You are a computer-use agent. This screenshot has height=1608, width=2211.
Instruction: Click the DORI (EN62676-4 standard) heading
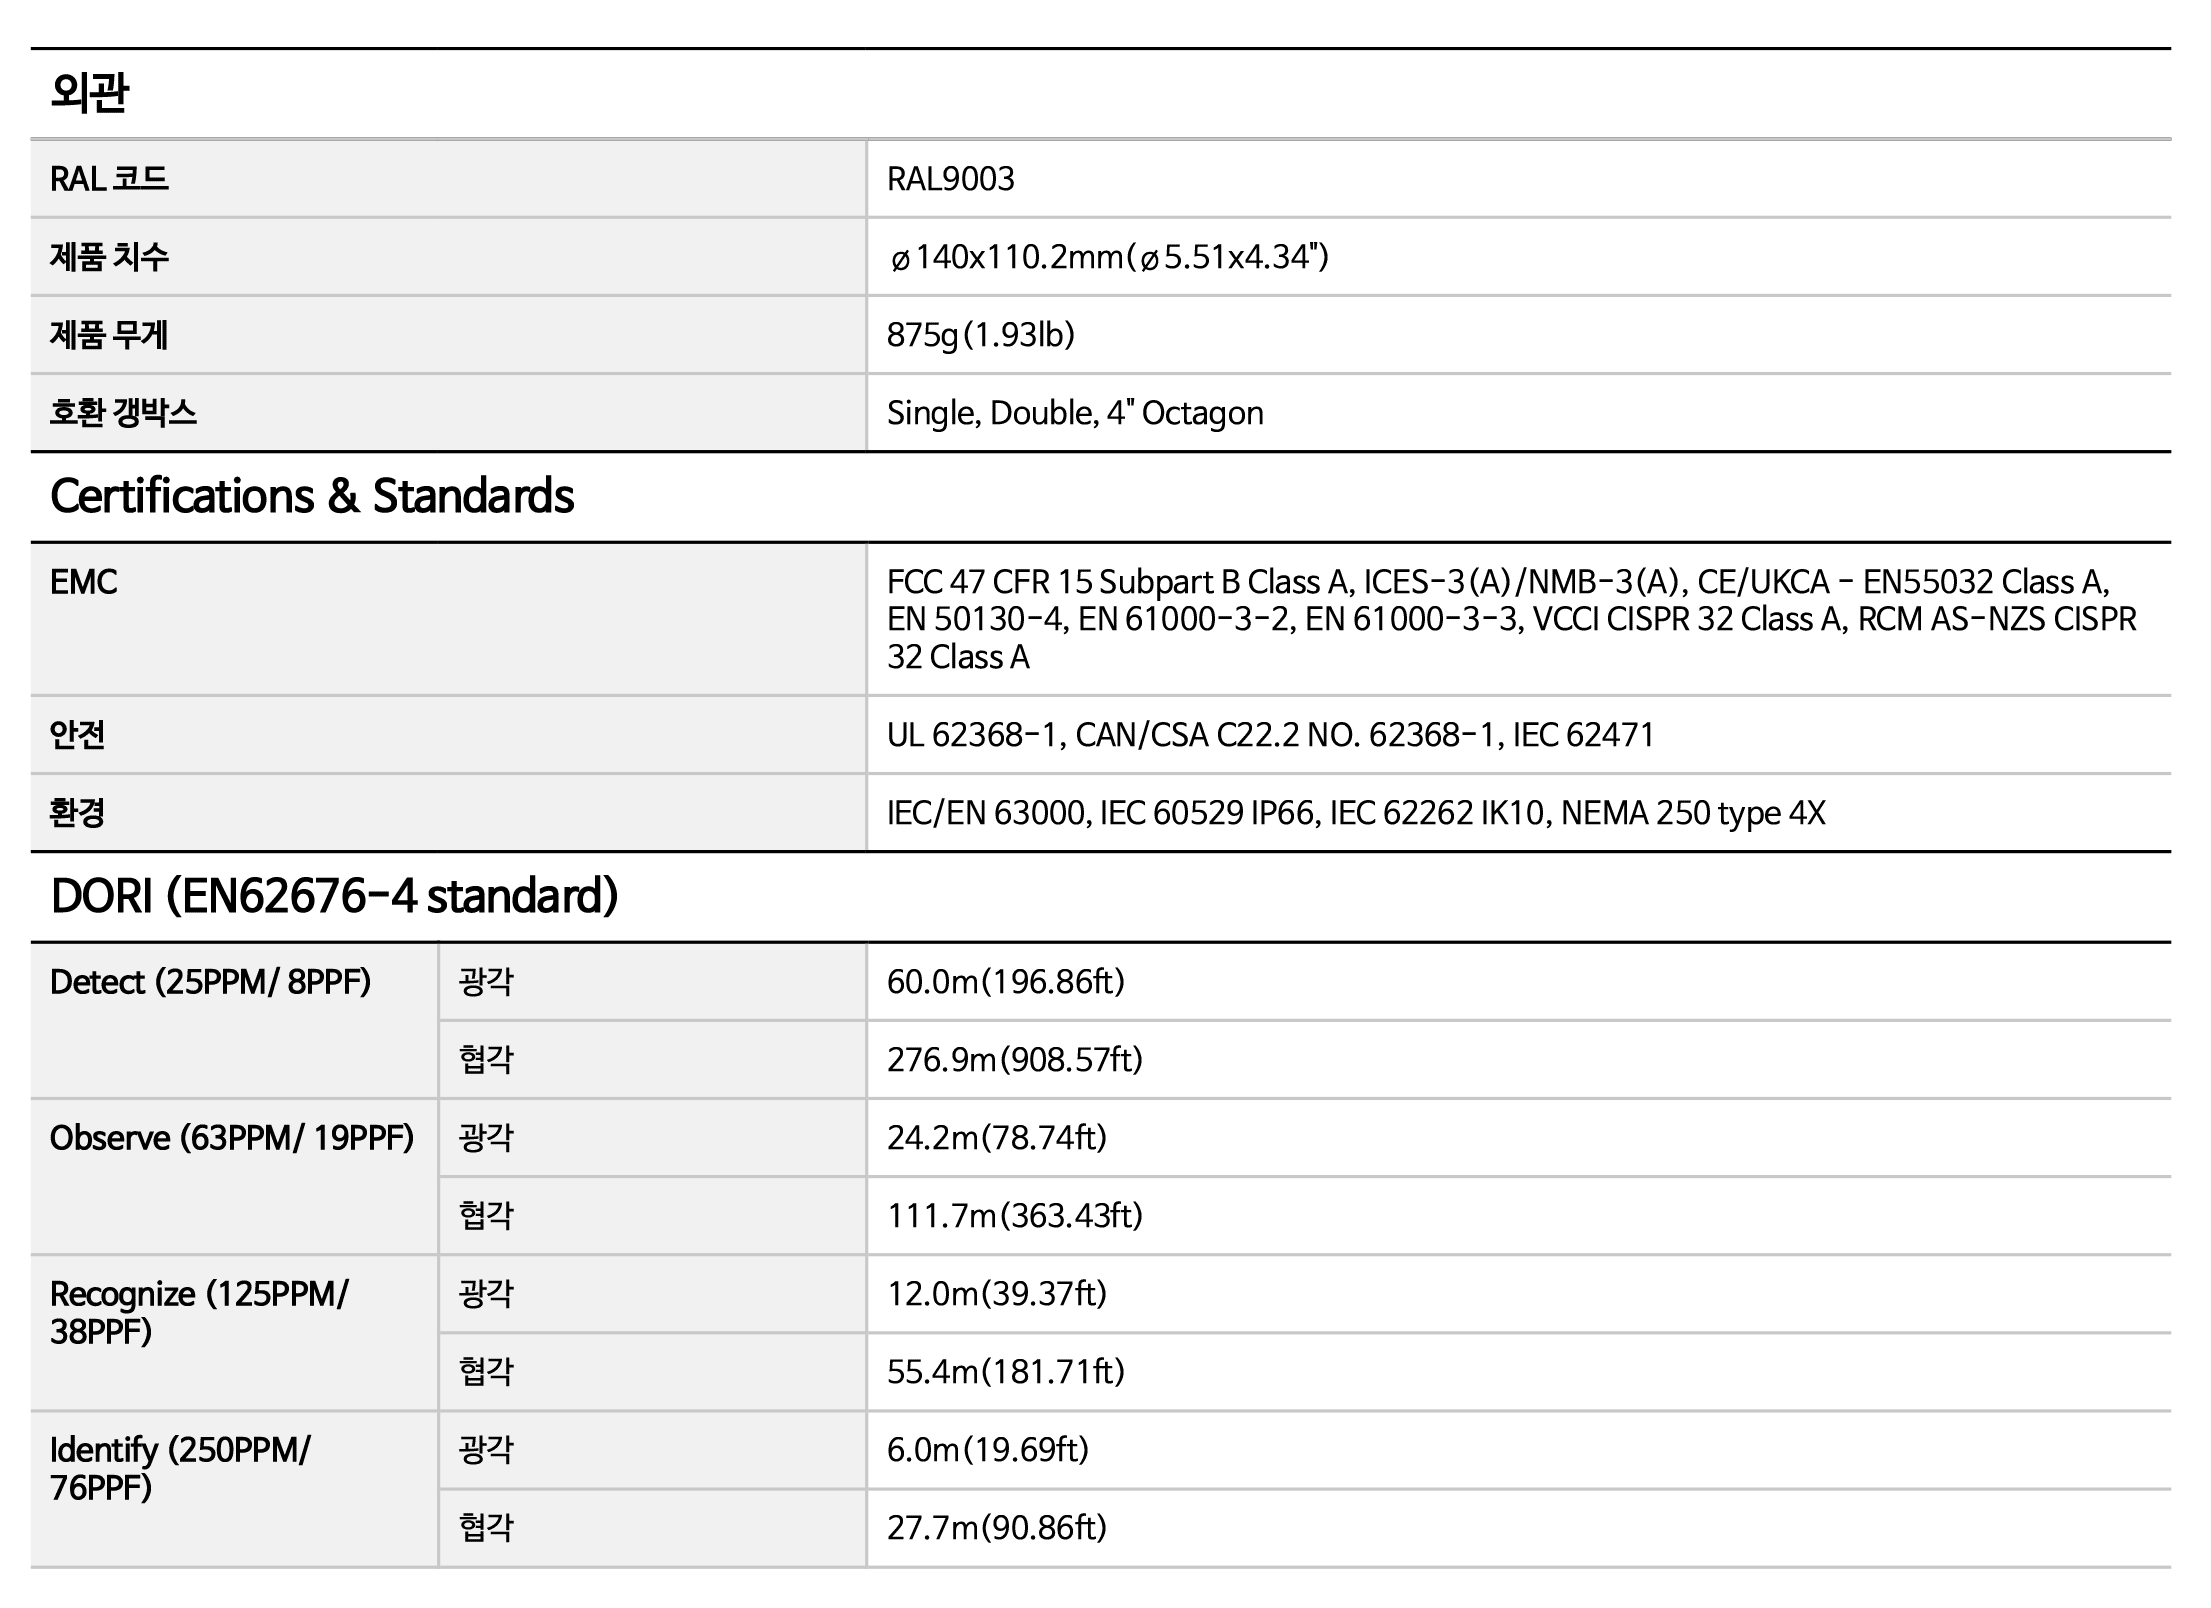coord(334,896)
